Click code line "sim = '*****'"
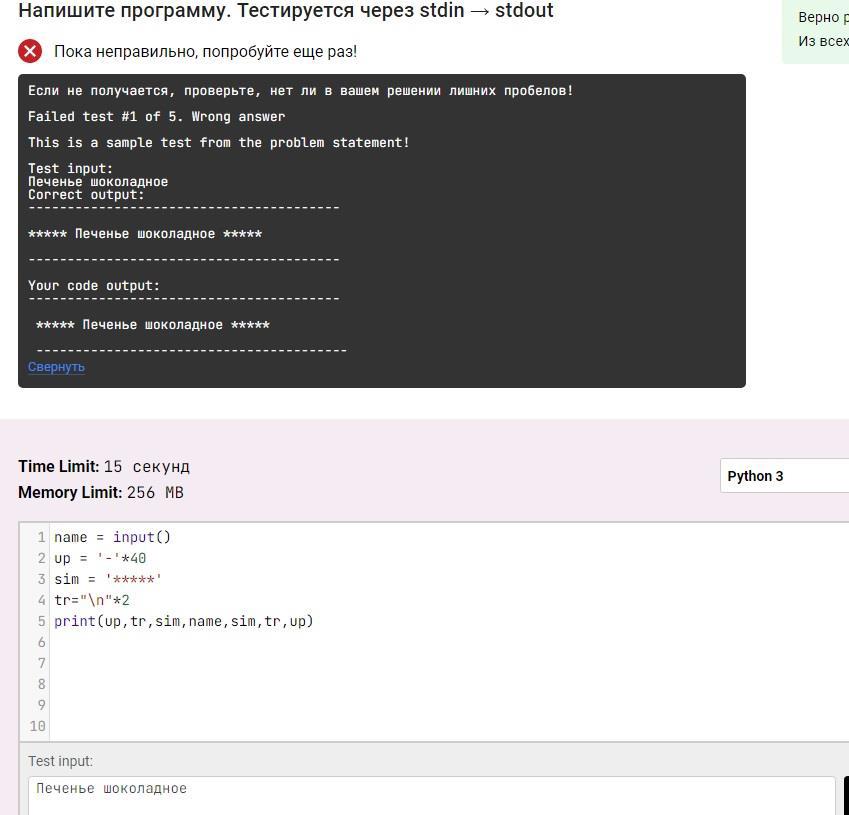The width and height of the screenshot is (849, 815). pyautogui.click(x=108, y=579)
